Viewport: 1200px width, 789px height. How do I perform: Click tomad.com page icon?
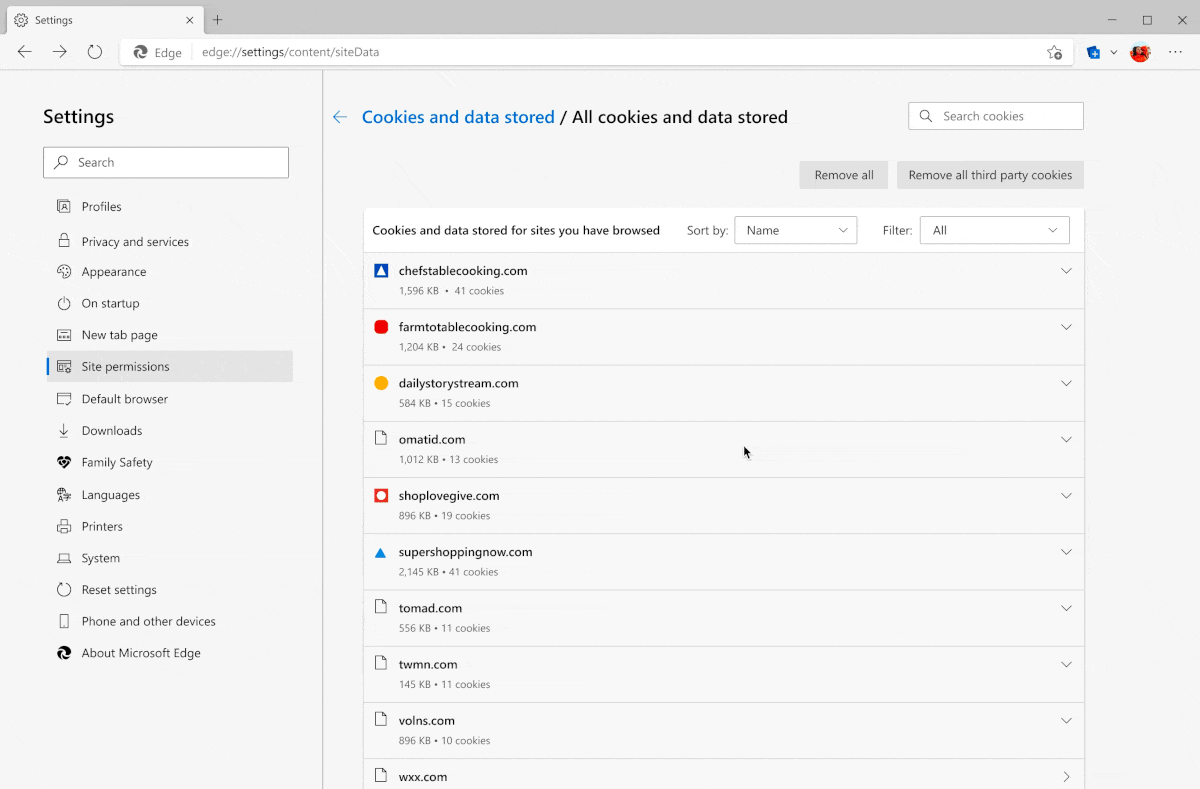pyautogui.click(x=380, y=607)
